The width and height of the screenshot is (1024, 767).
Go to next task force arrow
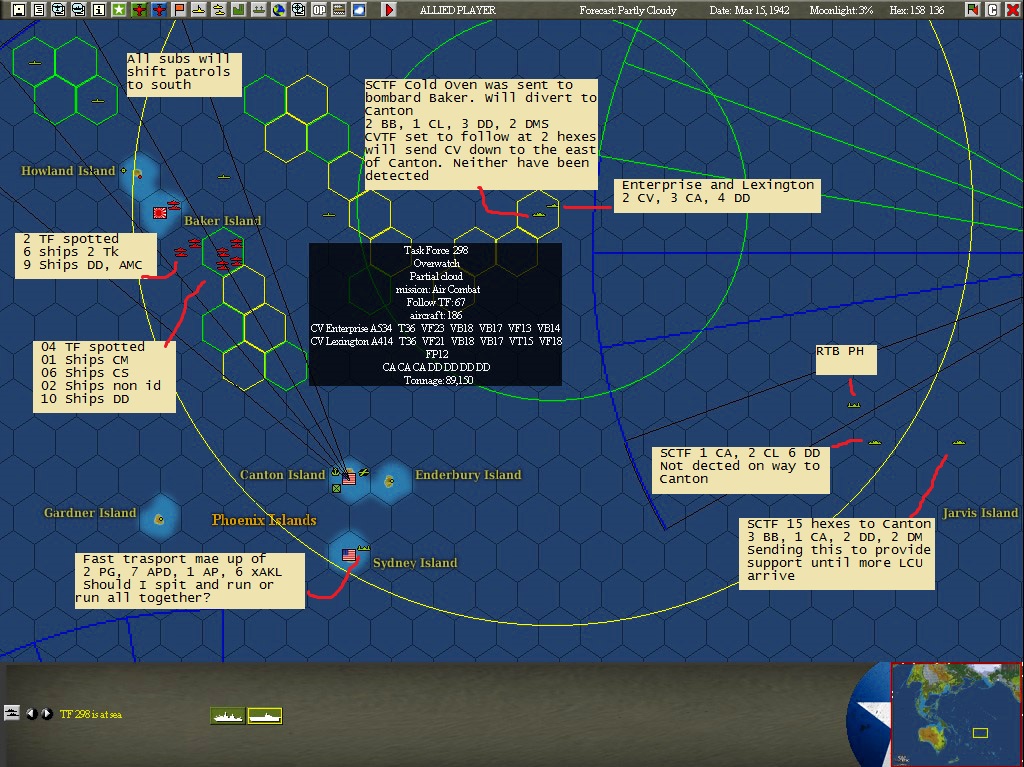tap(47, 714)
